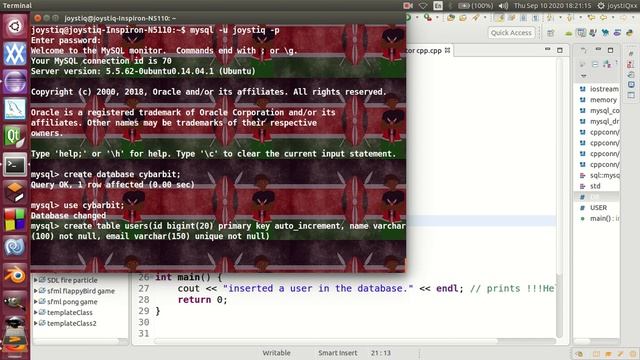640x360 pixels.
Task: Toggle Mark Occurrences in Eclipse toolbar
Action: 499,18
